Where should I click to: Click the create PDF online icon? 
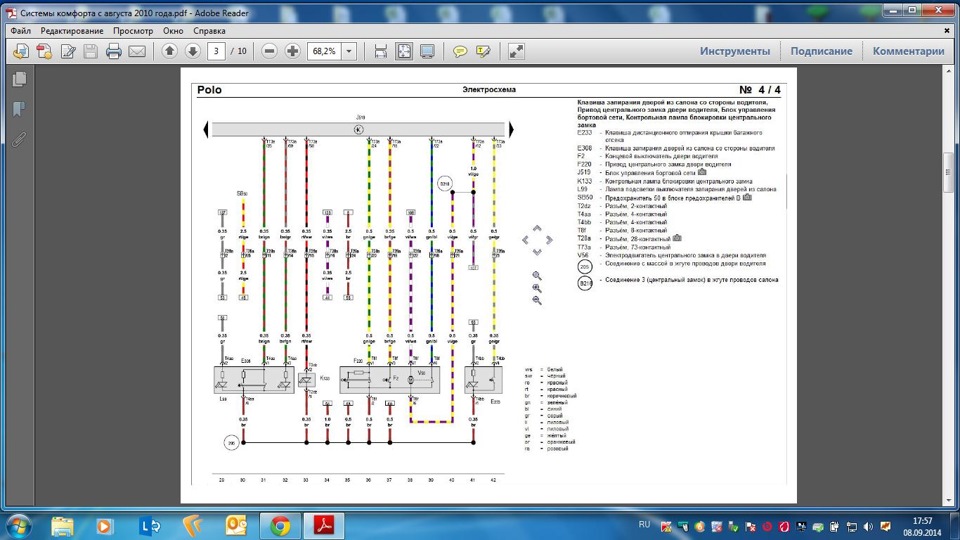(21, 51)
